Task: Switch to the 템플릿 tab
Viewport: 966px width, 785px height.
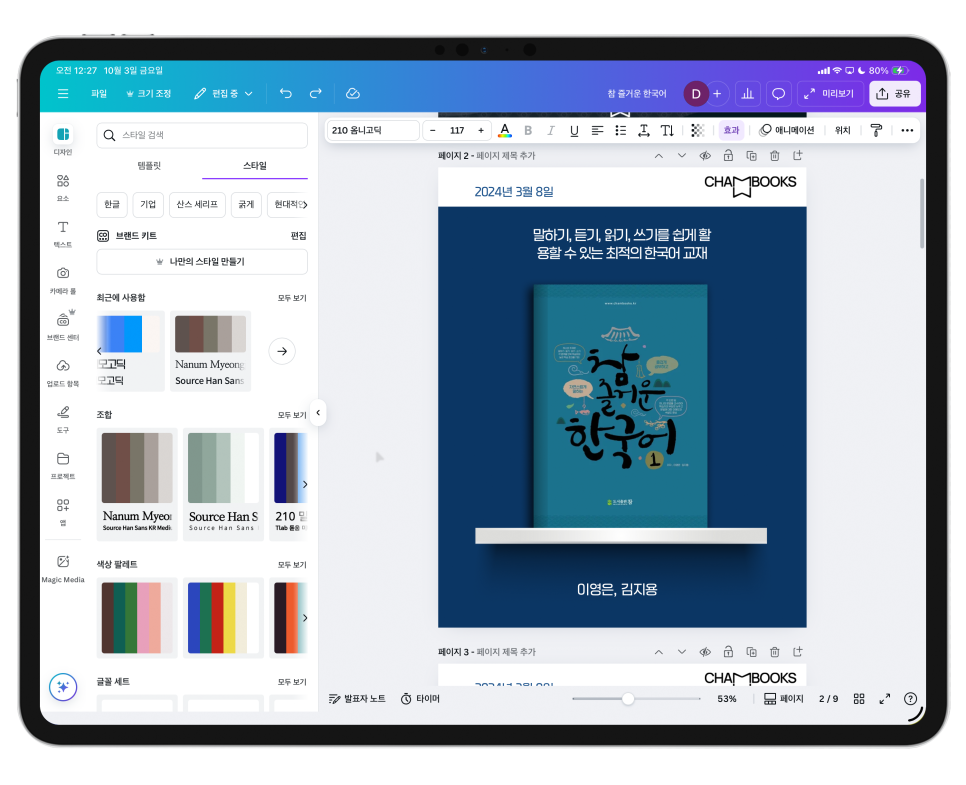Action: [149, 166]
